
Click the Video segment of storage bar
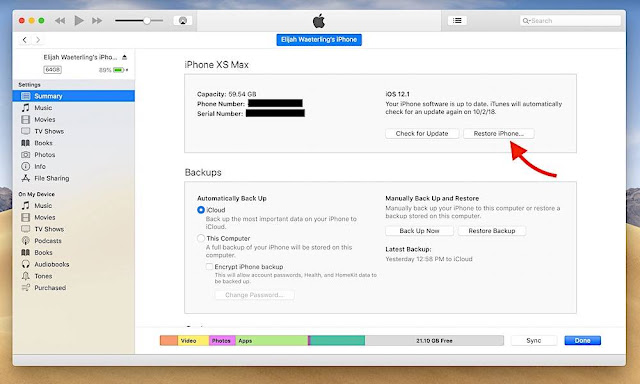click(193, 340)
